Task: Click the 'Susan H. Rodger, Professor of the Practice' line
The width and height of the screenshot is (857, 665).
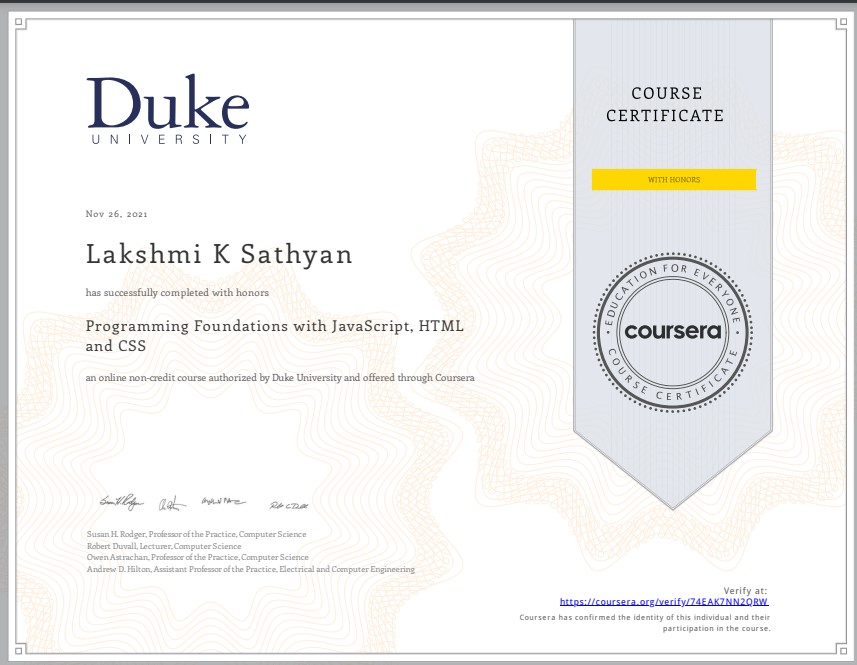Action: click(x=196, y=534)
